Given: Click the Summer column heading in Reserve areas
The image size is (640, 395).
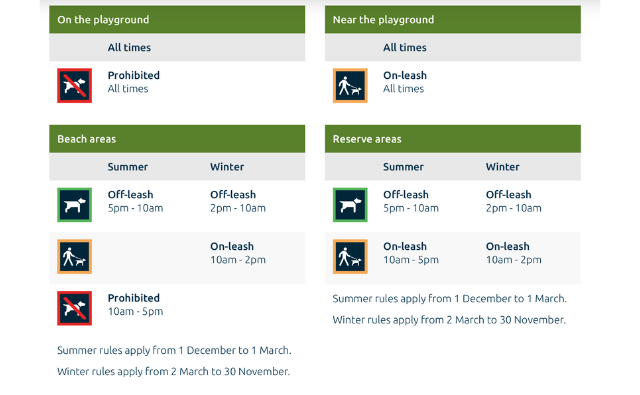Looking at the screenshot, I should tap(403, 167).
